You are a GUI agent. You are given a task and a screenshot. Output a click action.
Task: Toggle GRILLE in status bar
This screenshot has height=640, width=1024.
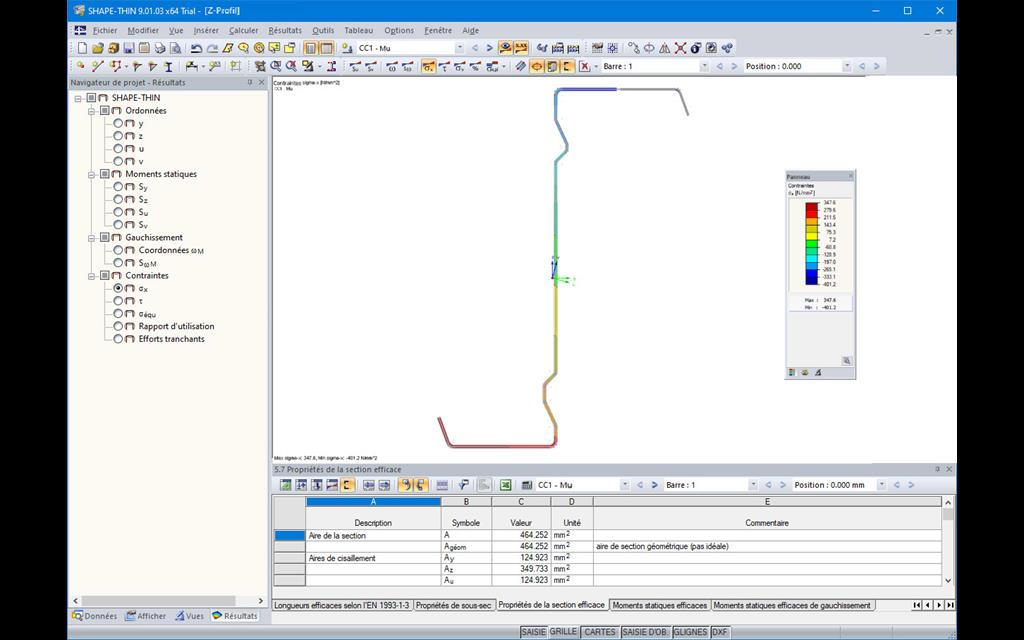click(x=563, y=632)
